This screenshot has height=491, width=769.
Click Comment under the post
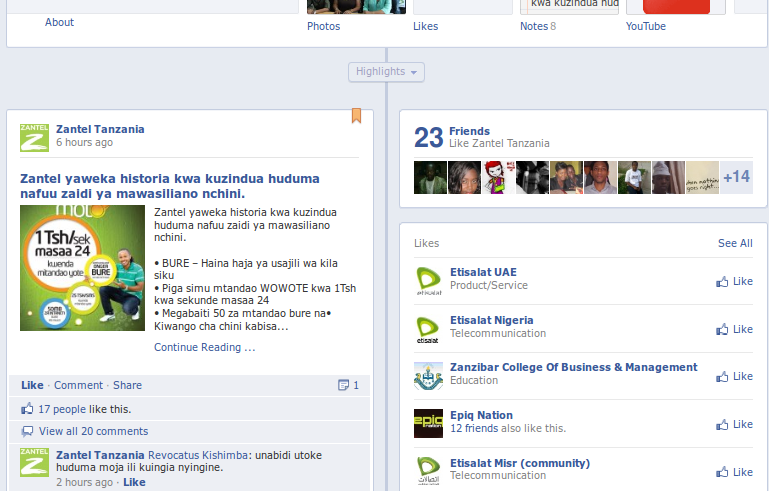click(x=78, y=386)
